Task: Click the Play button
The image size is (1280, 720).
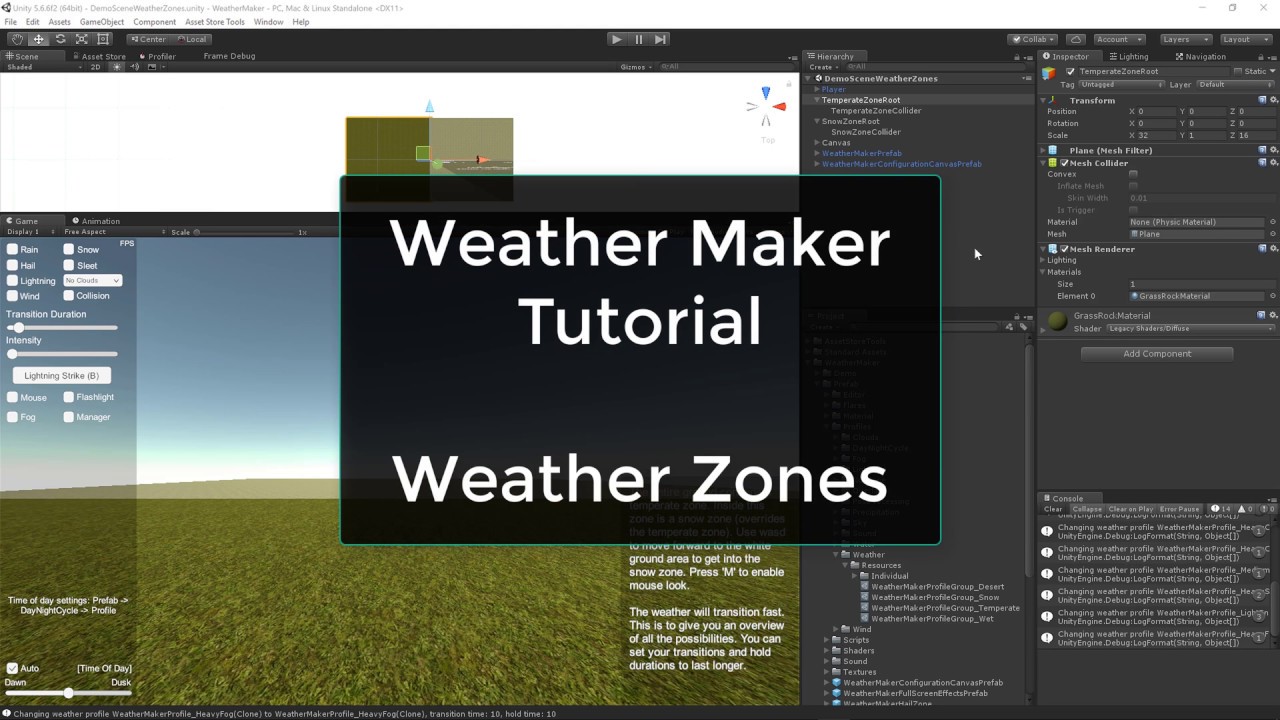Action: tap(616, 39)
